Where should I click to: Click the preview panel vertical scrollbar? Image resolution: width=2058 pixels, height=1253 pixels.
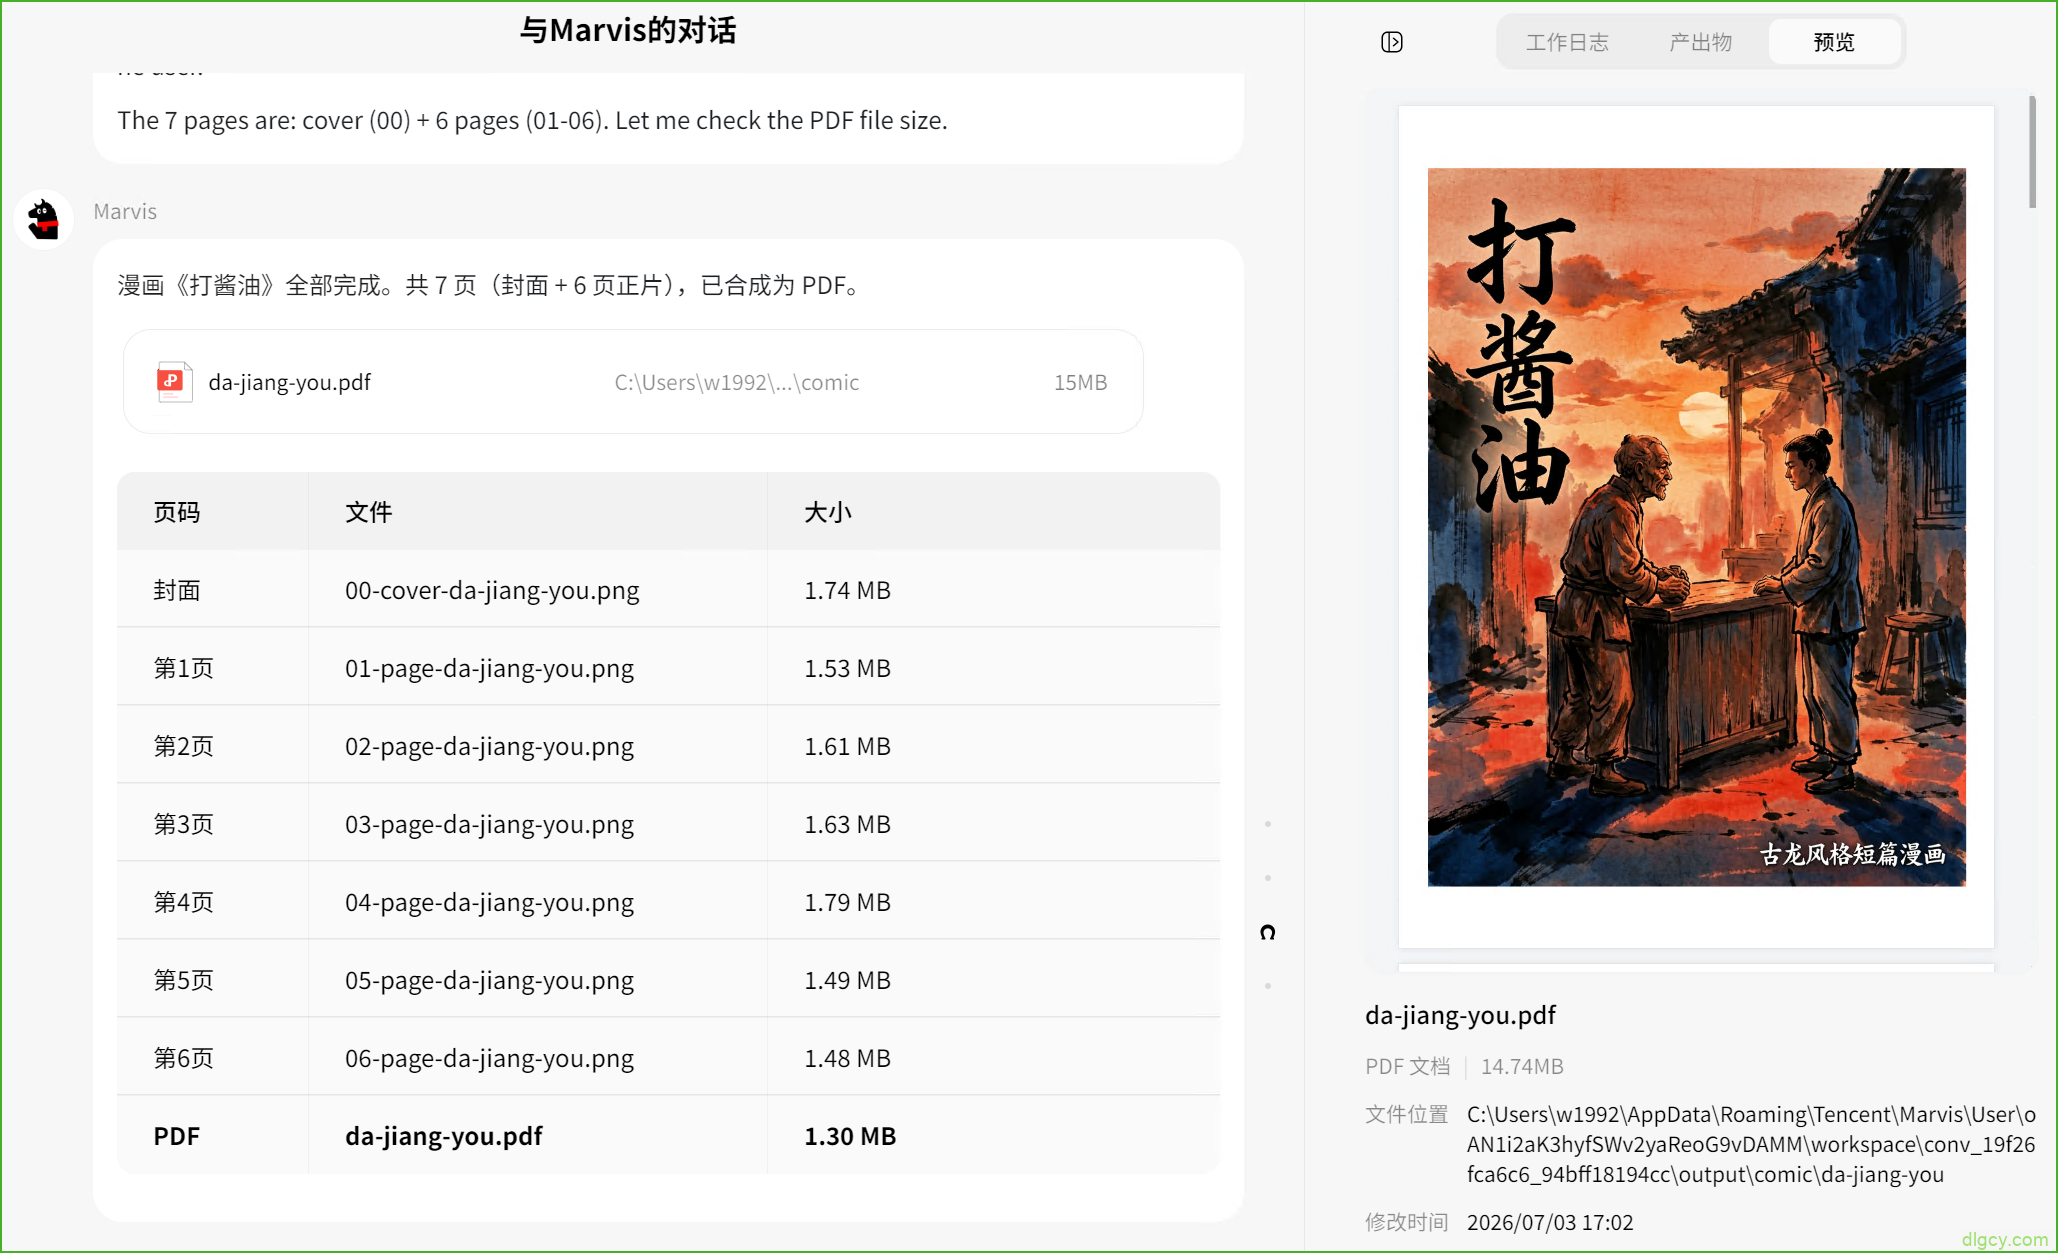[x=2032, y=152]
